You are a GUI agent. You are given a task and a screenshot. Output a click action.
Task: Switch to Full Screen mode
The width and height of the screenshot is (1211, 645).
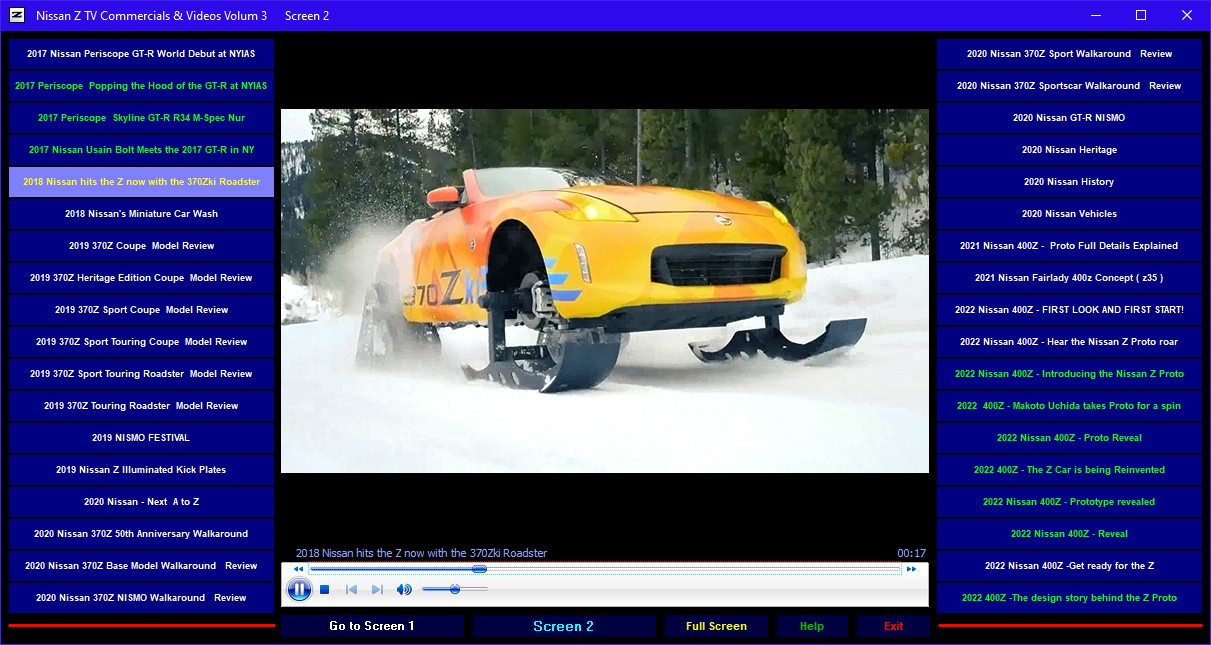[716, 626]
